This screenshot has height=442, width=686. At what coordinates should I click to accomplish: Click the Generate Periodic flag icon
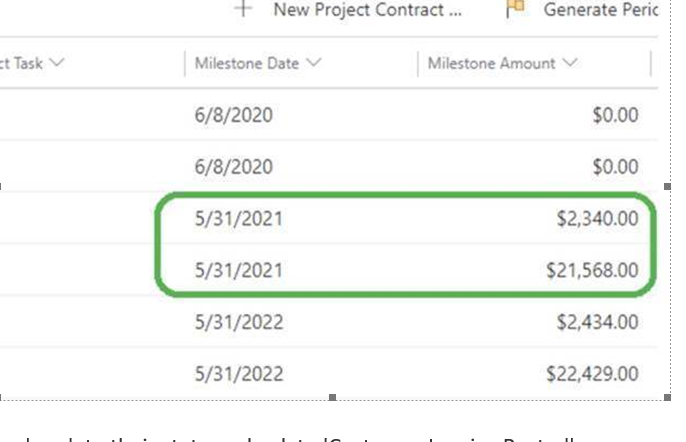tap(516, 10)
